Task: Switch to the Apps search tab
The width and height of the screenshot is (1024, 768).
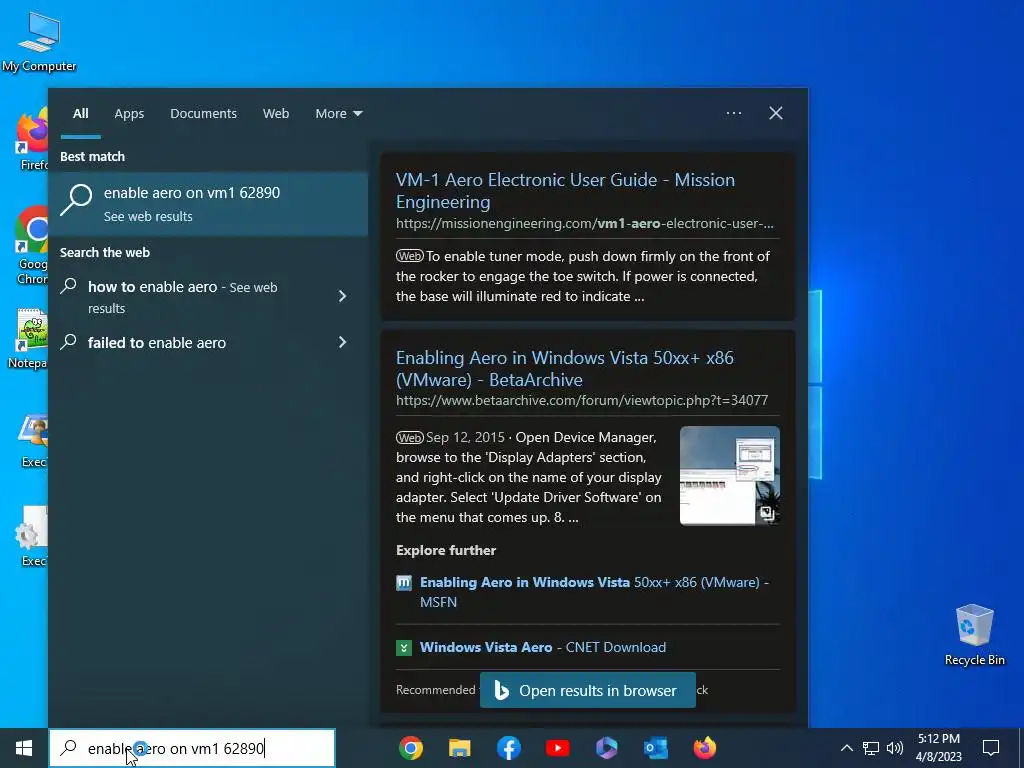Action: (x=129, y=114)
